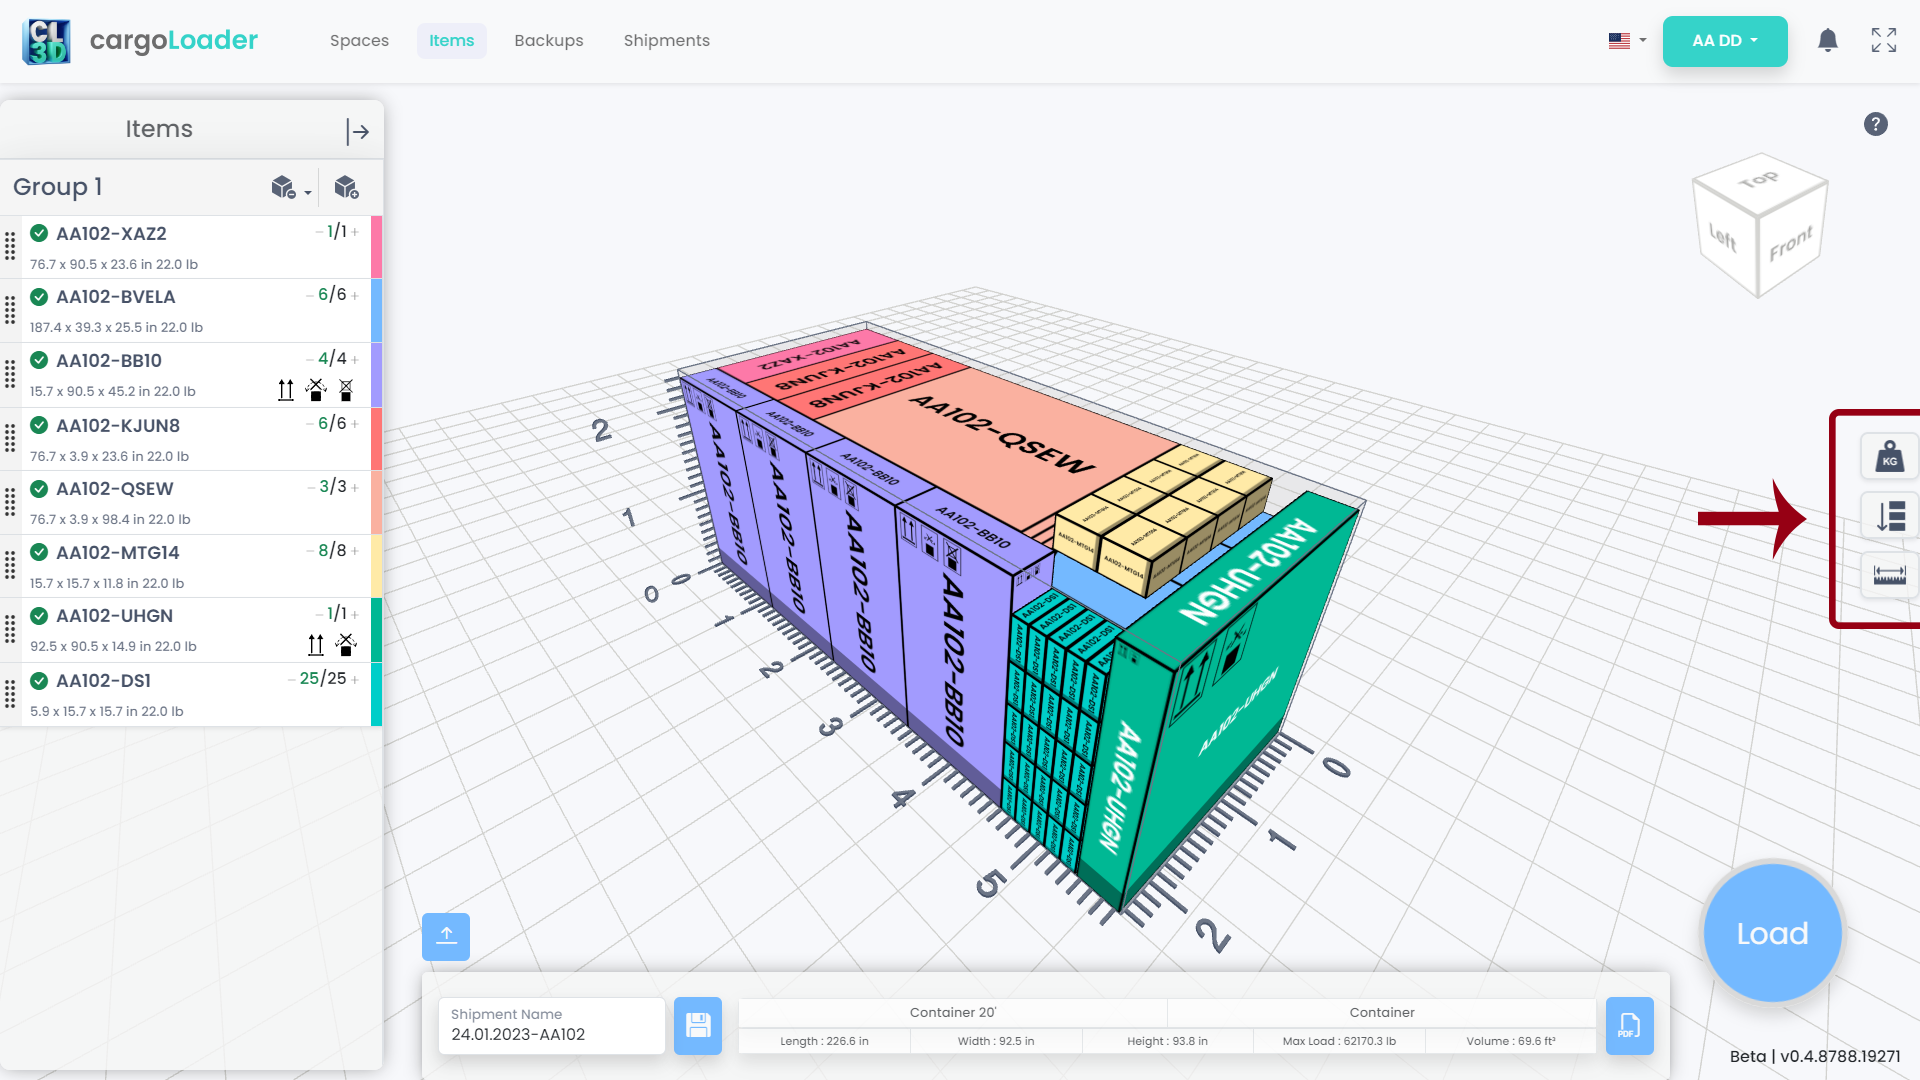Click the save shipment floppy disk button
The width and height of the screenshot is (1920, 1080).
click(x=698, y=1026)
